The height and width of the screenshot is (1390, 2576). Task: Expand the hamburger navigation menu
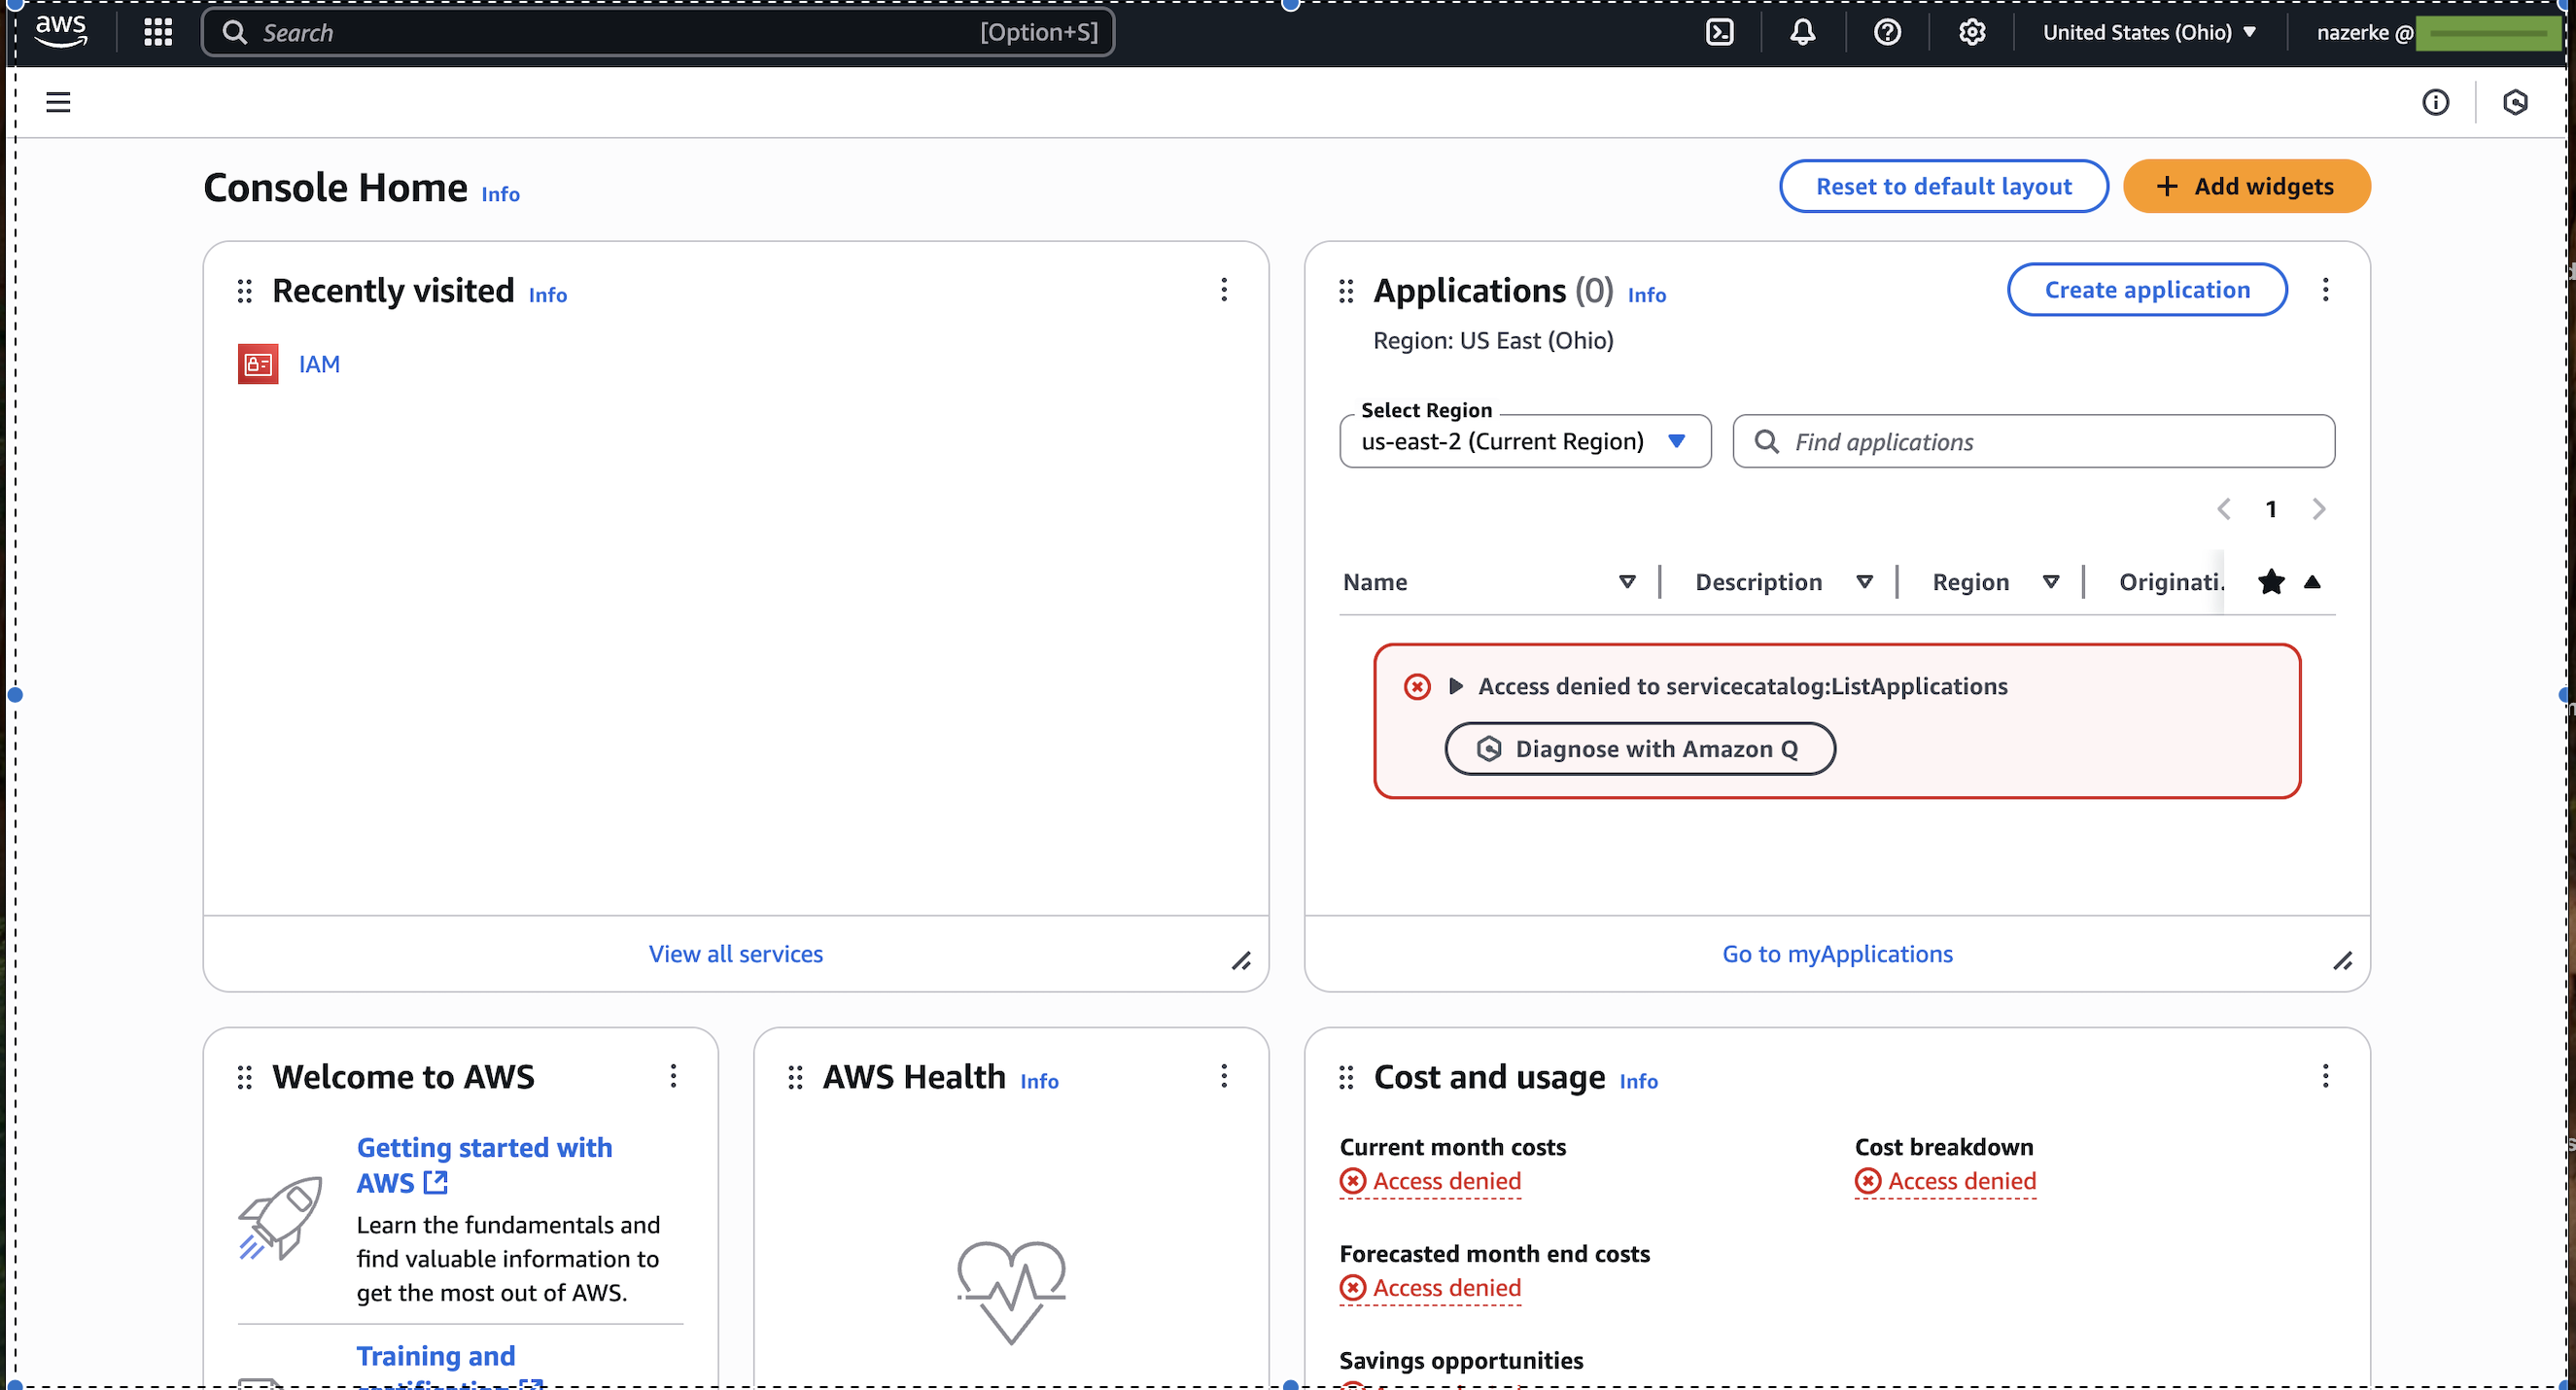point(58,102)
